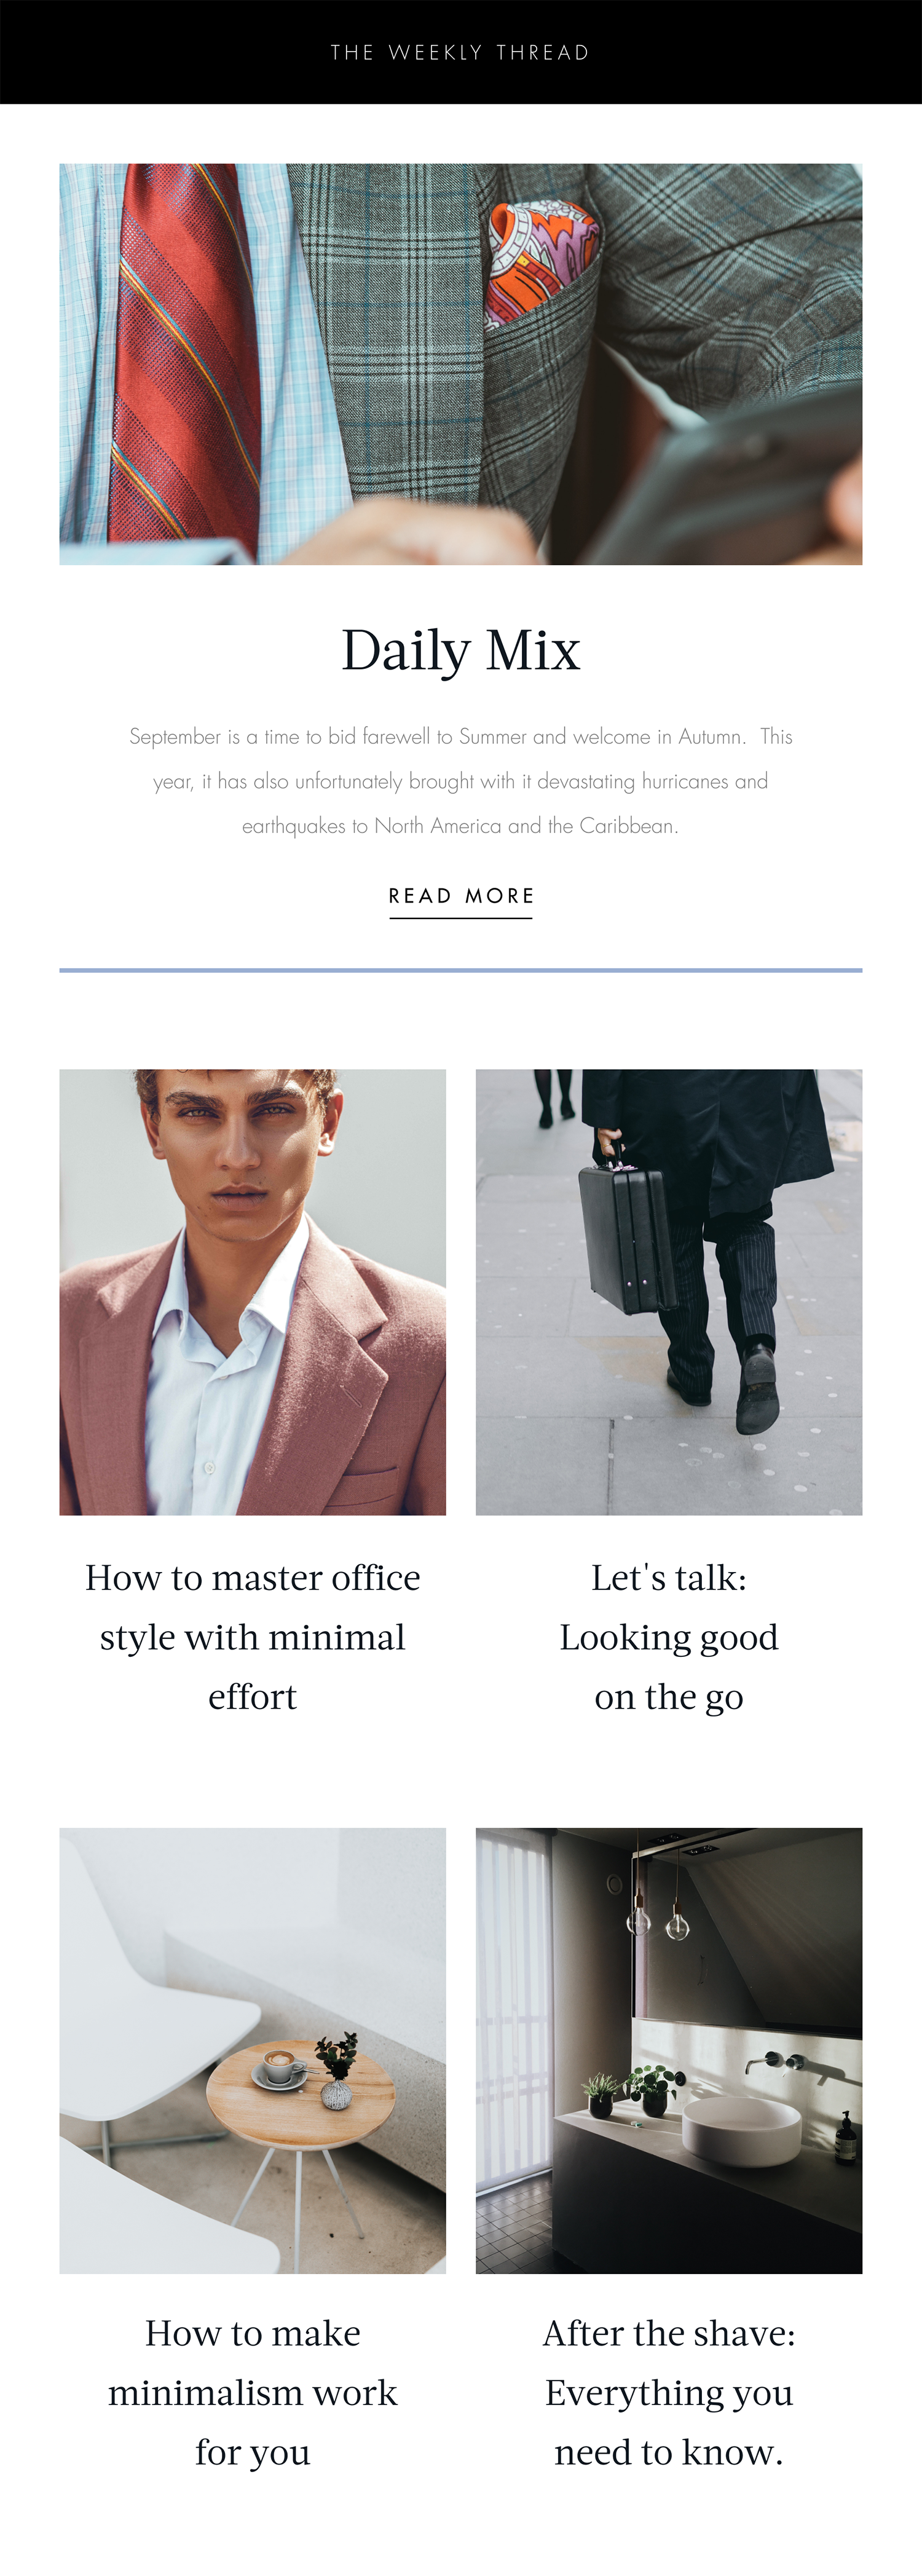Screen dimensions: 922x2576
Task: Click the black briefcase in the photo
Action: tap(628, 1235)
